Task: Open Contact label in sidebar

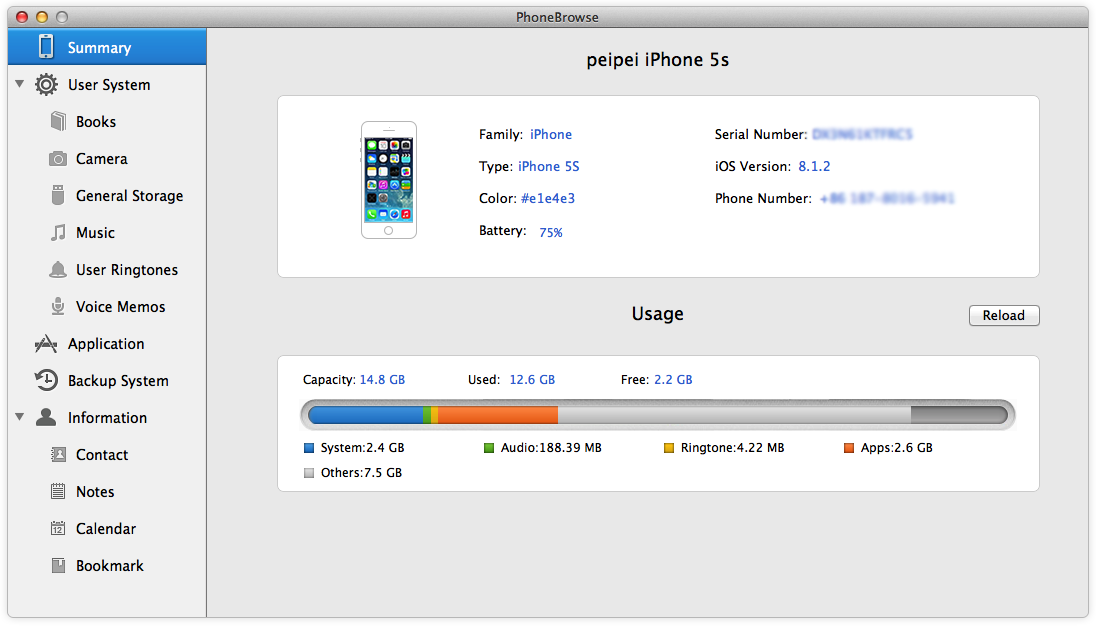Action: 101,455
